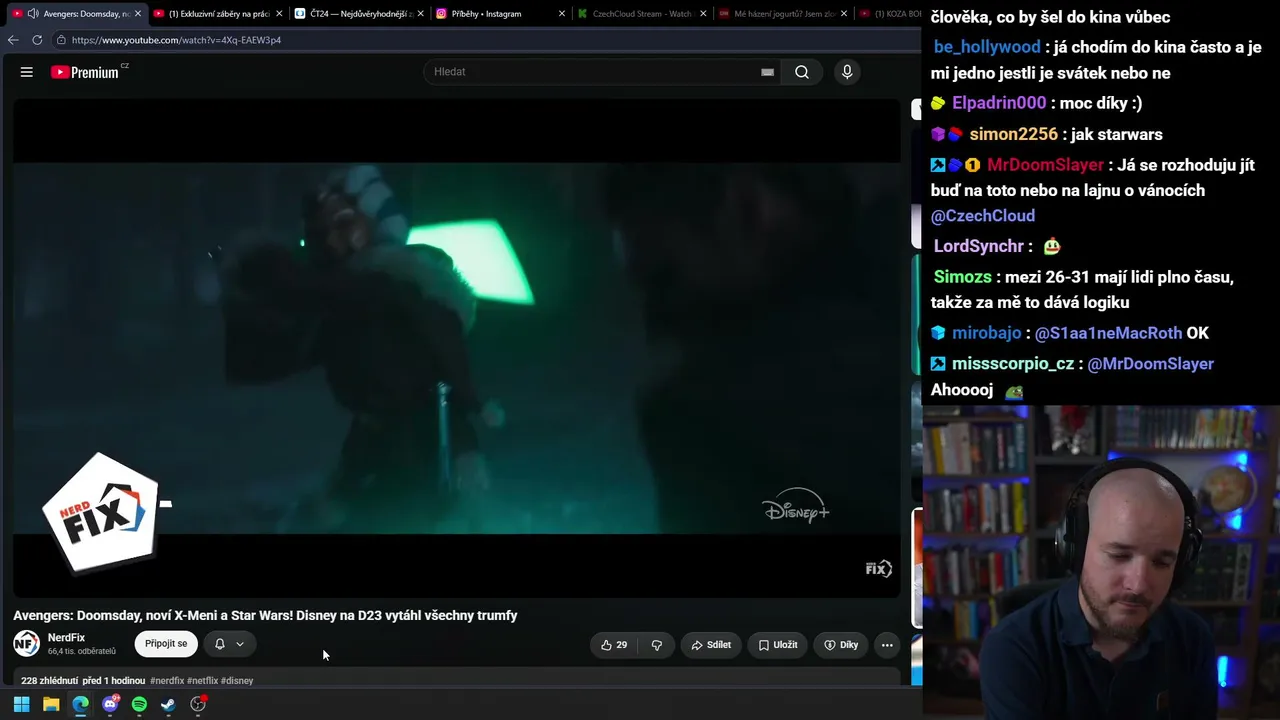Switch to CzechCloud Stream tab
The height and width of the screenshot is (720, 1280).
click(x=642, y=14)
